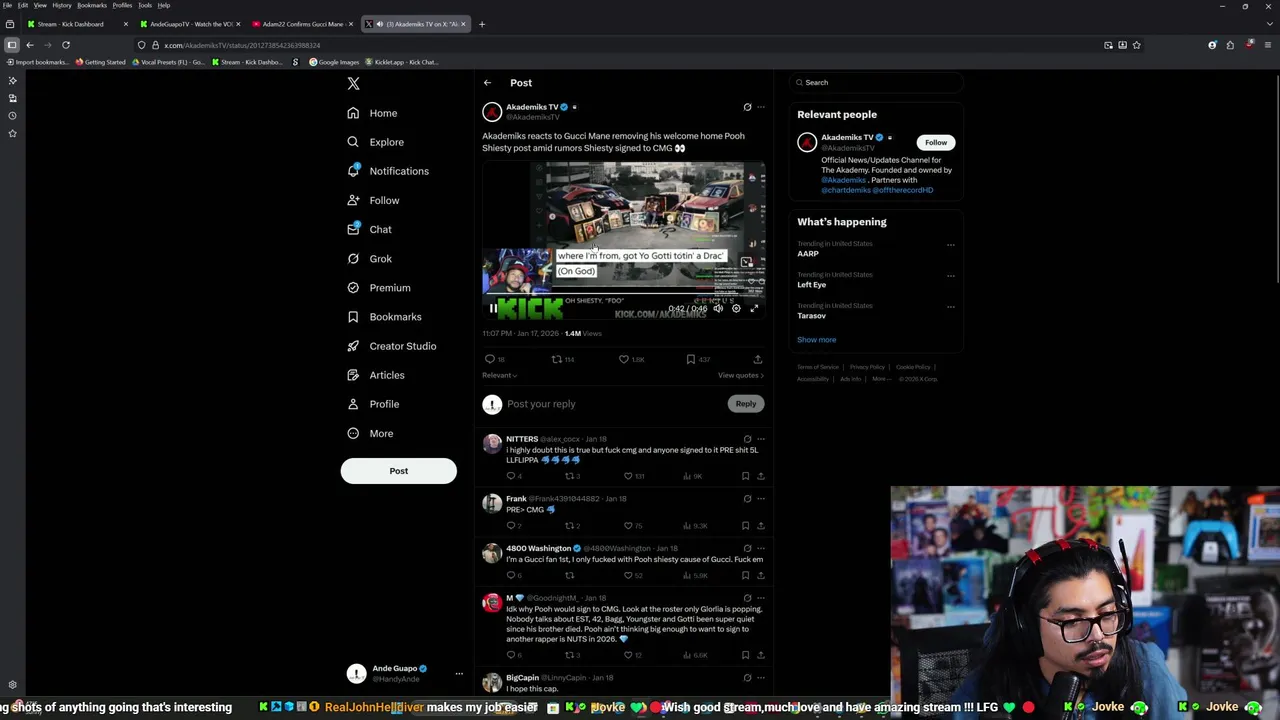Open the Firefox application menu
The width and height of the screenshot is (1280, 720).
click(x=1268, y=45)
